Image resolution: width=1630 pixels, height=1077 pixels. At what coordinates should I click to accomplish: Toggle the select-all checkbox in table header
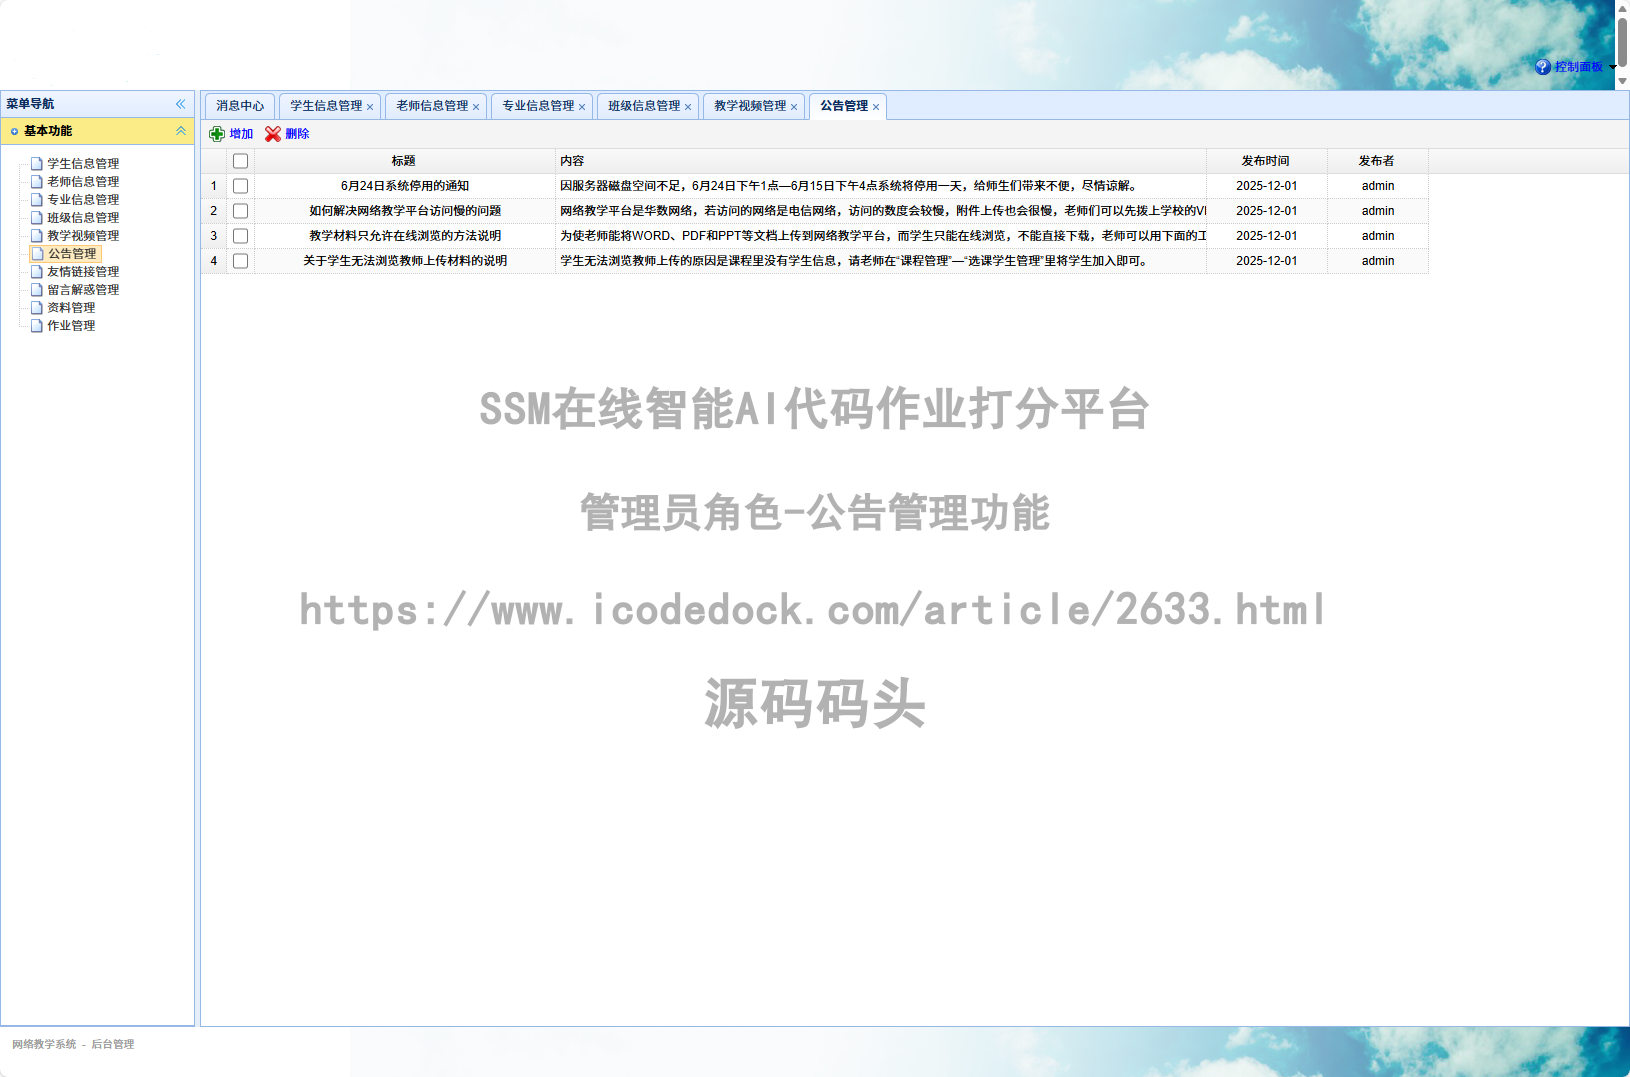240,159
